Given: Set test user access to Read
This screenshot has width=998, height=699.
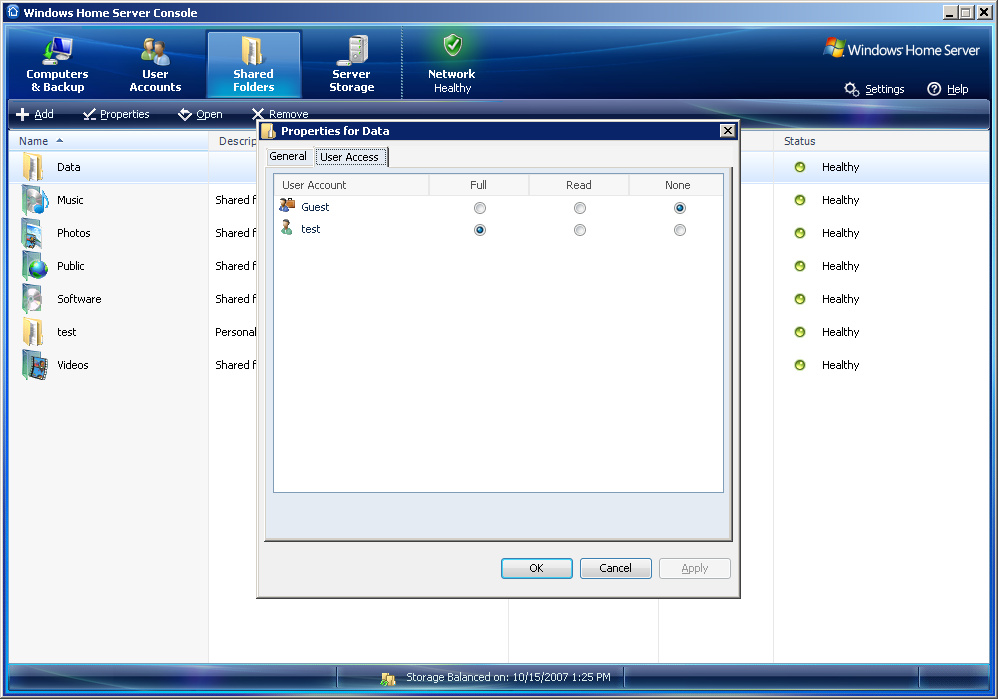Looking at the screenshot, I should pyautogui.click(x=580, y=230).
